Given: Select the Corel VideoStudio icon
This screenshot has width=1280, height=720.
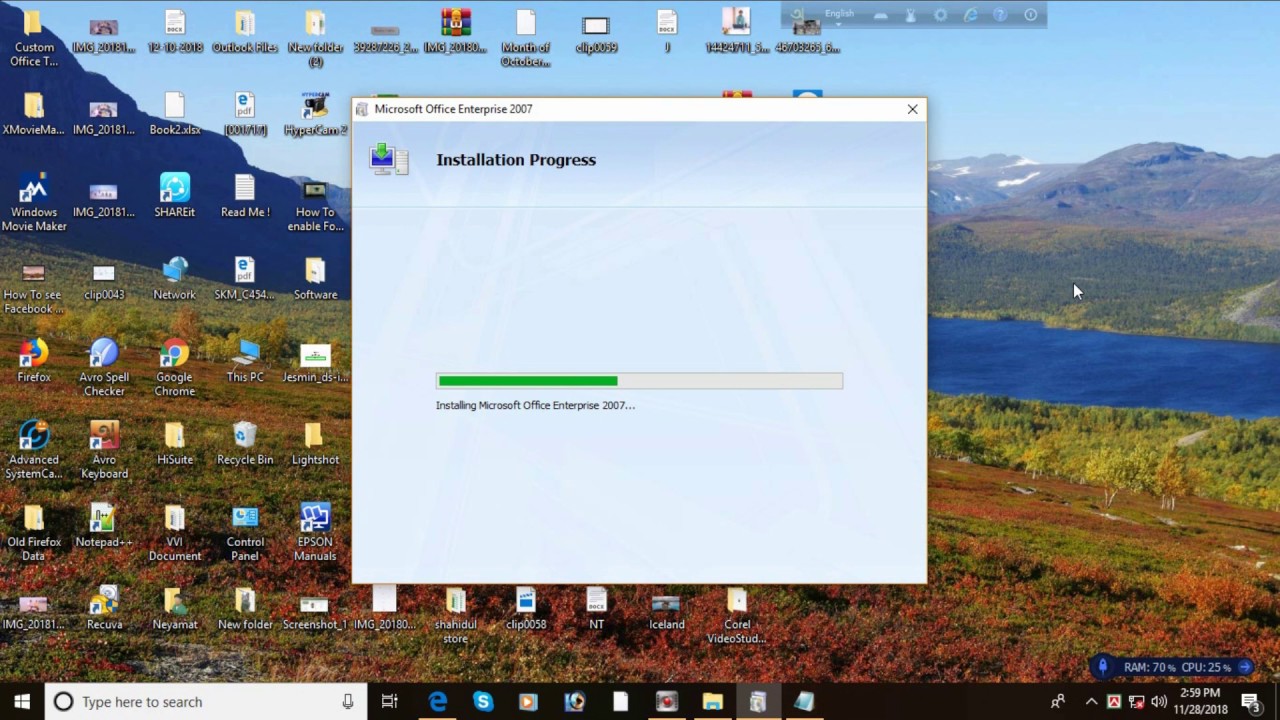Looking at the screenshot, I should 737,615.
